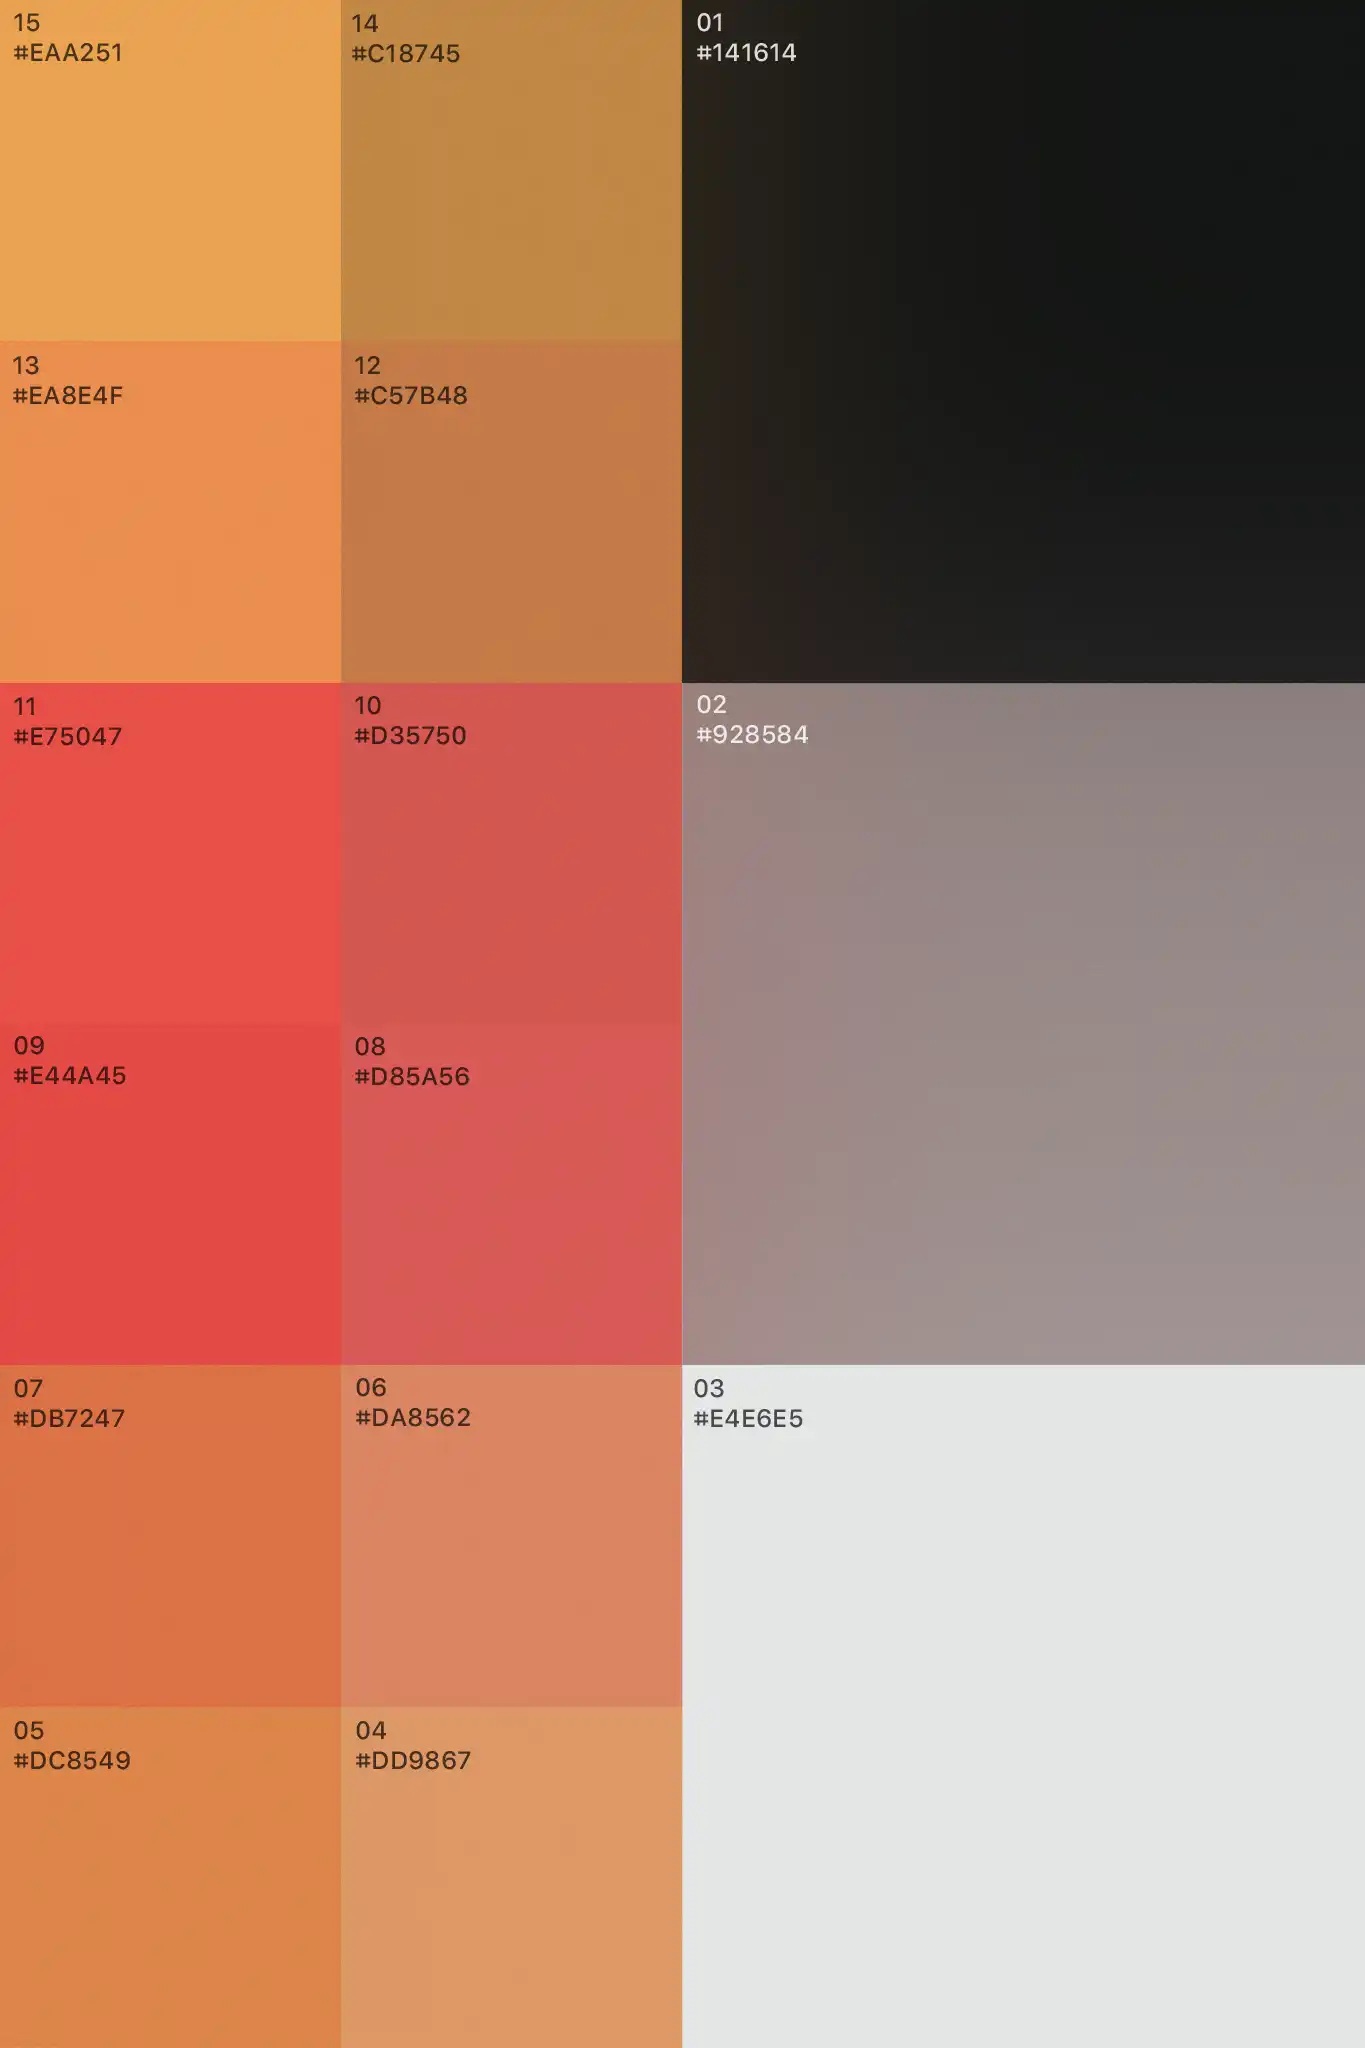This screenshot has height=2048, width=1365.
Task: Select the gray-mauve swatch #928584
Action: point(1023,1024)
